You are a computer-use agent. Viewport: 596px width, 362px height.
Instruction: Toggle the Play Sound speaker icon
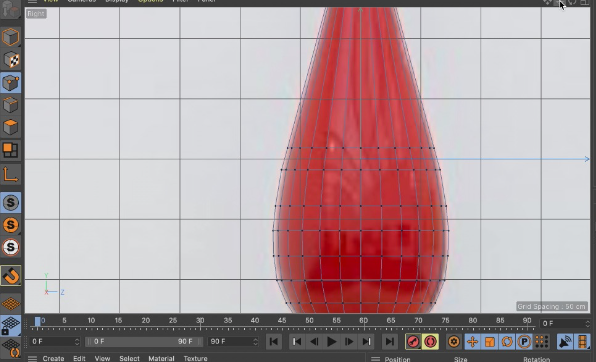tap(565, 341)
